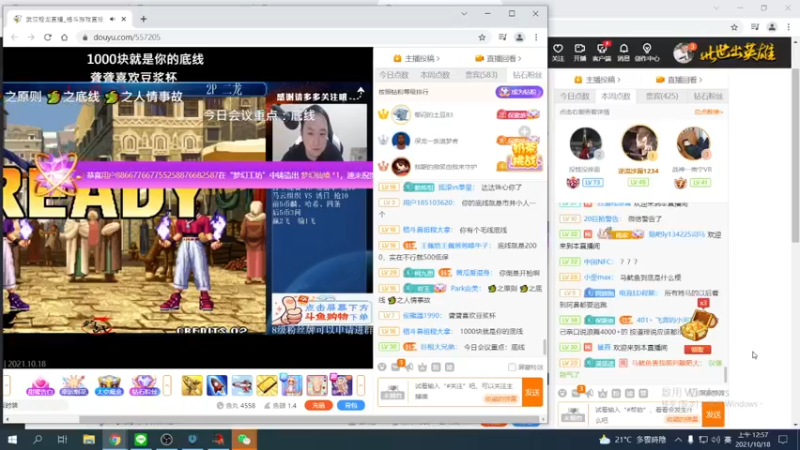Open WeChat from the taskbar
The width and height of the screenshot is (800, 450).
tap(244, 439)
